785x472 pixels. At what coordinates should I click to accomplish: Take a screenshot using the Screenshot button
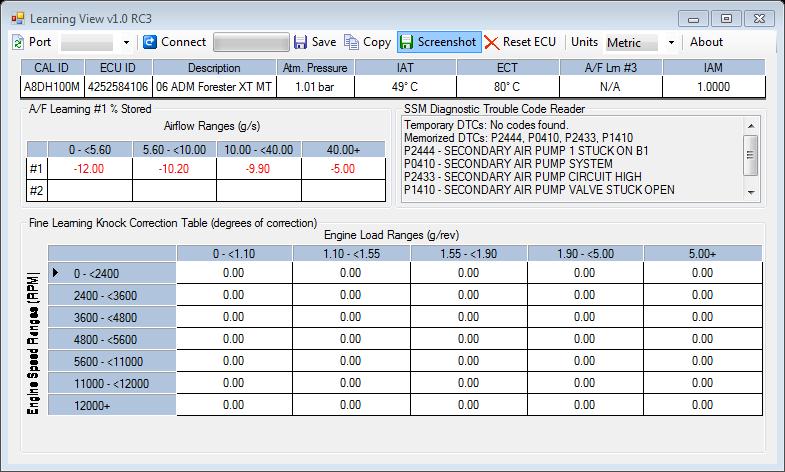point(438,42)
